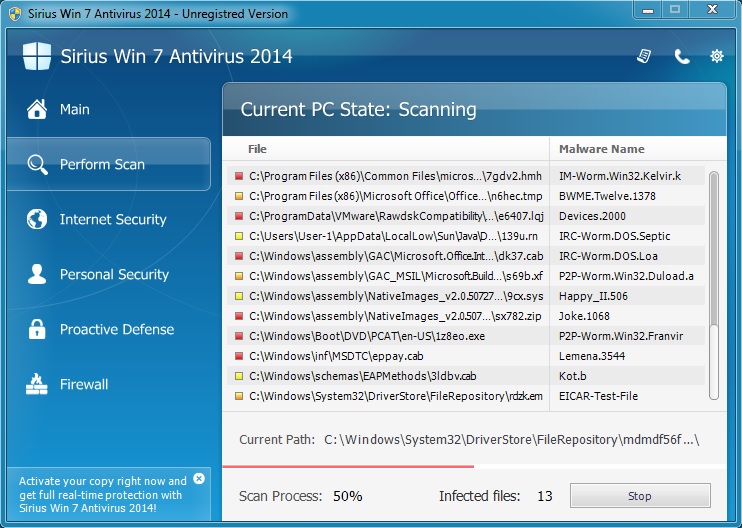The width and height of the screenshot is (742, 528).
Task: Select Joke.1068 malware name
Action: (584, 316)
